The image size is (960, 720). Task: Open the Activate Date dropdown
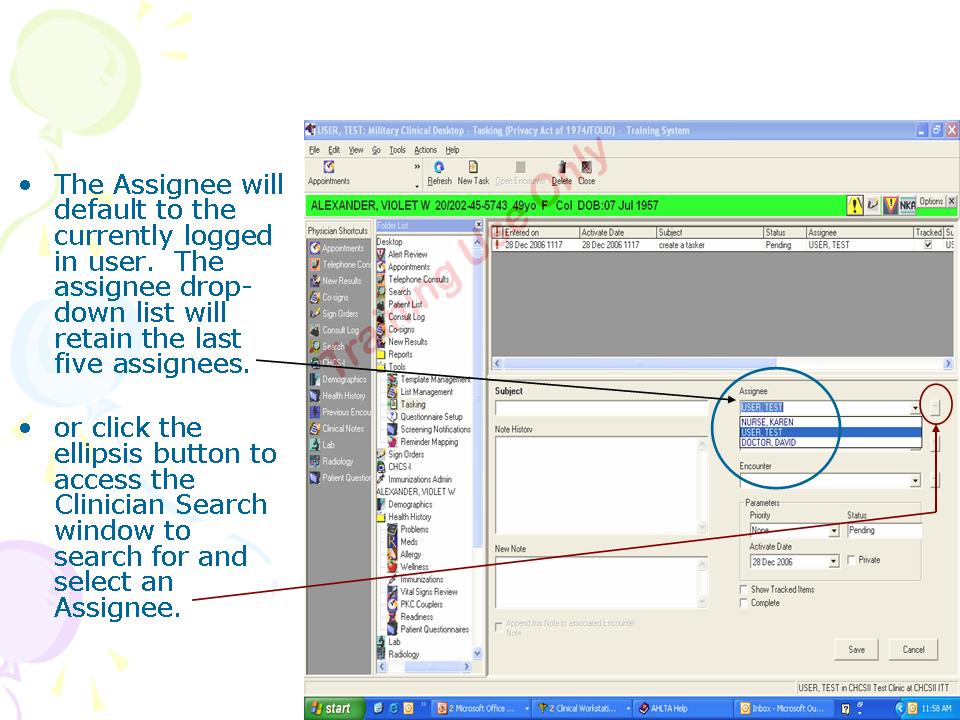(x=833, y=562)
